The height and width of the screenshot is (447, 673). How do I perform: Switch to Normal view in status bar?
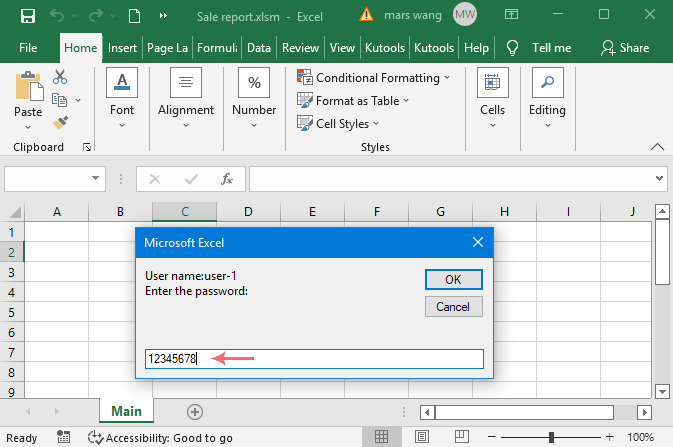coord(382,438)
